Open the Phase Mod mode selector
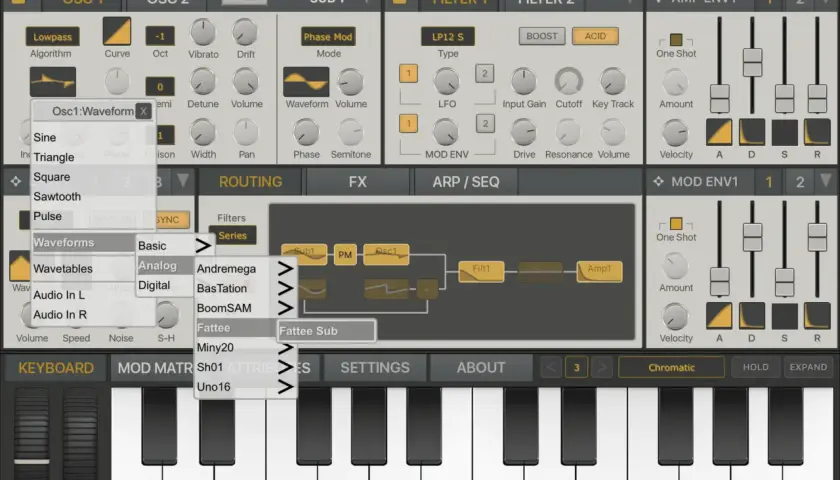The width and height of the screenshot is (840, 480). pyautogui.click(x=328, y=36)
